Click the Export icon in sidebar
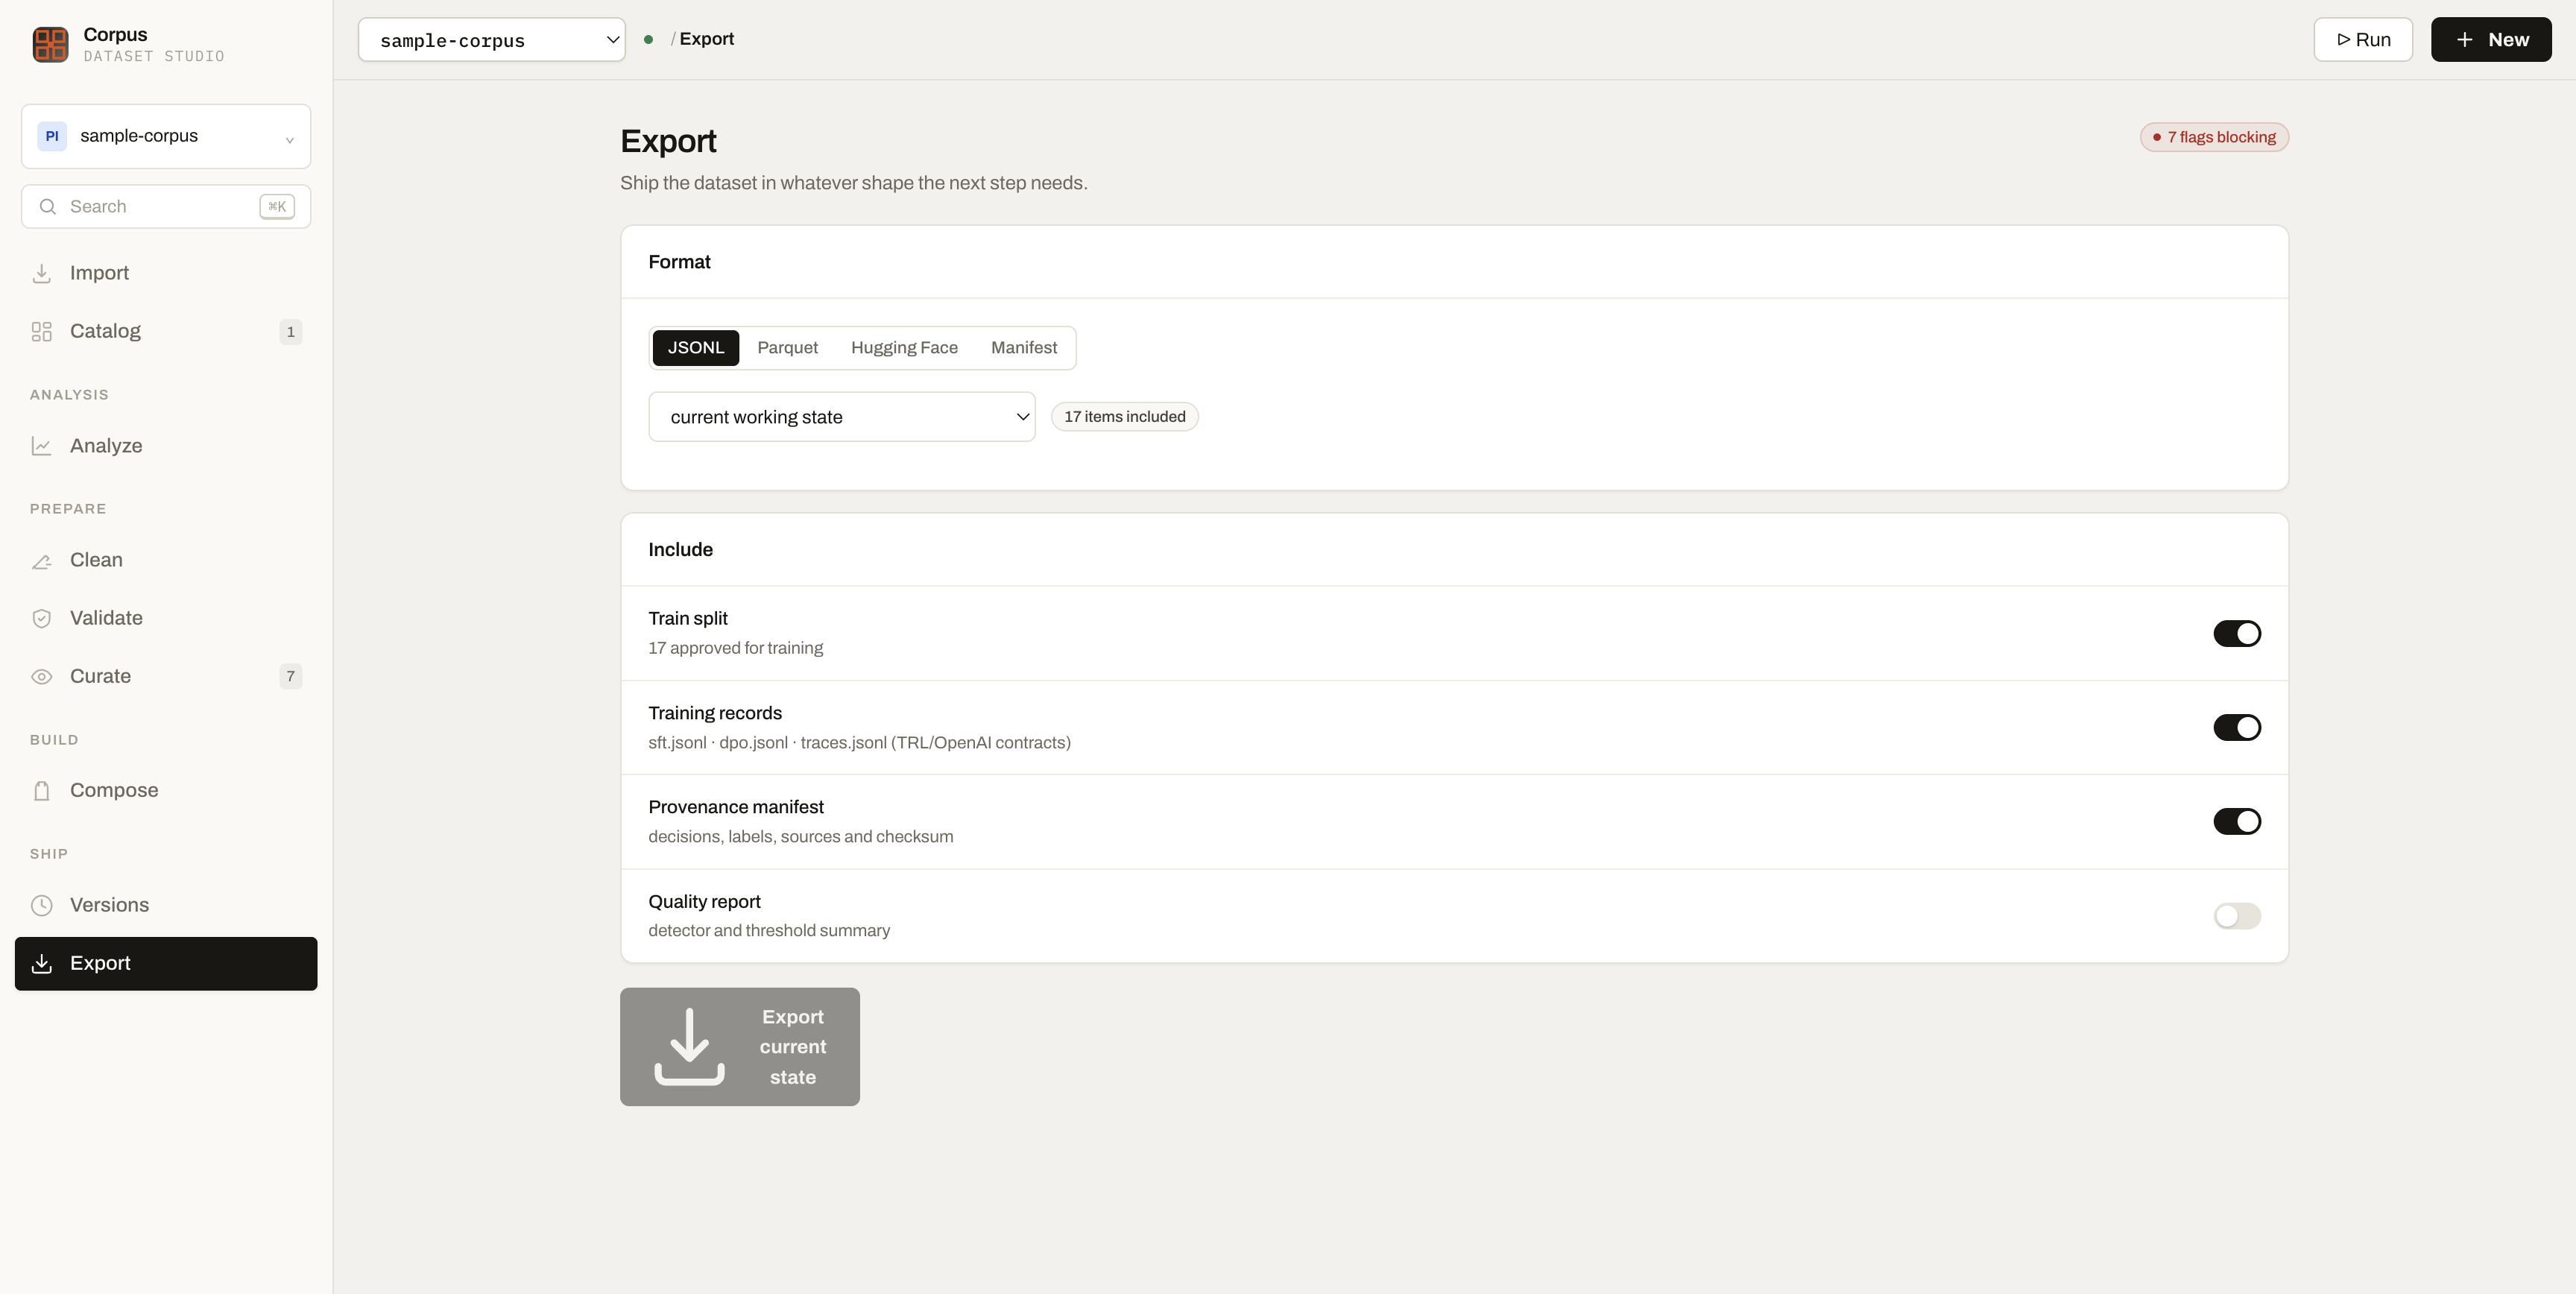The height and width of the screenshot is (1294, 2576). point(41,963)
